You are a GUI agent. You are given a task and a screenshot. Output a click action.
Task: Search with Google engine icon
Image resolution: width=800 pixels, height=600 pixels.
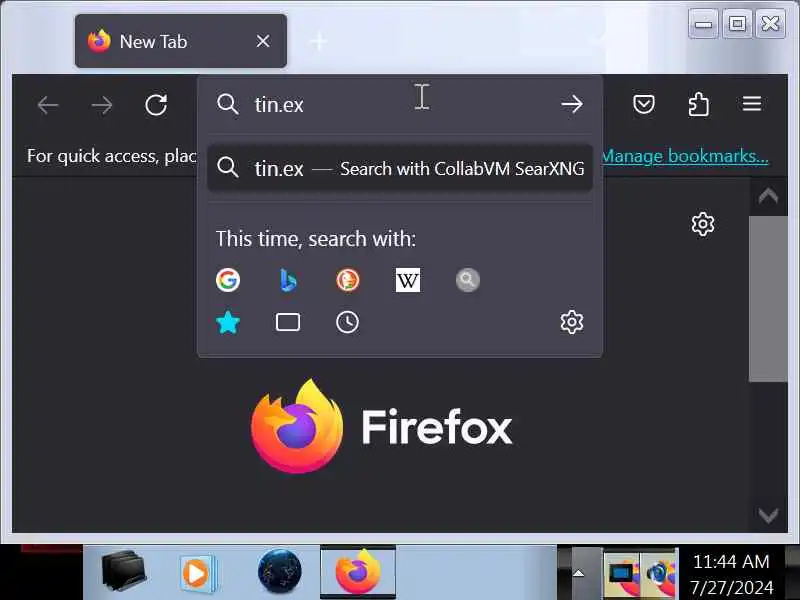coord(228,280)
